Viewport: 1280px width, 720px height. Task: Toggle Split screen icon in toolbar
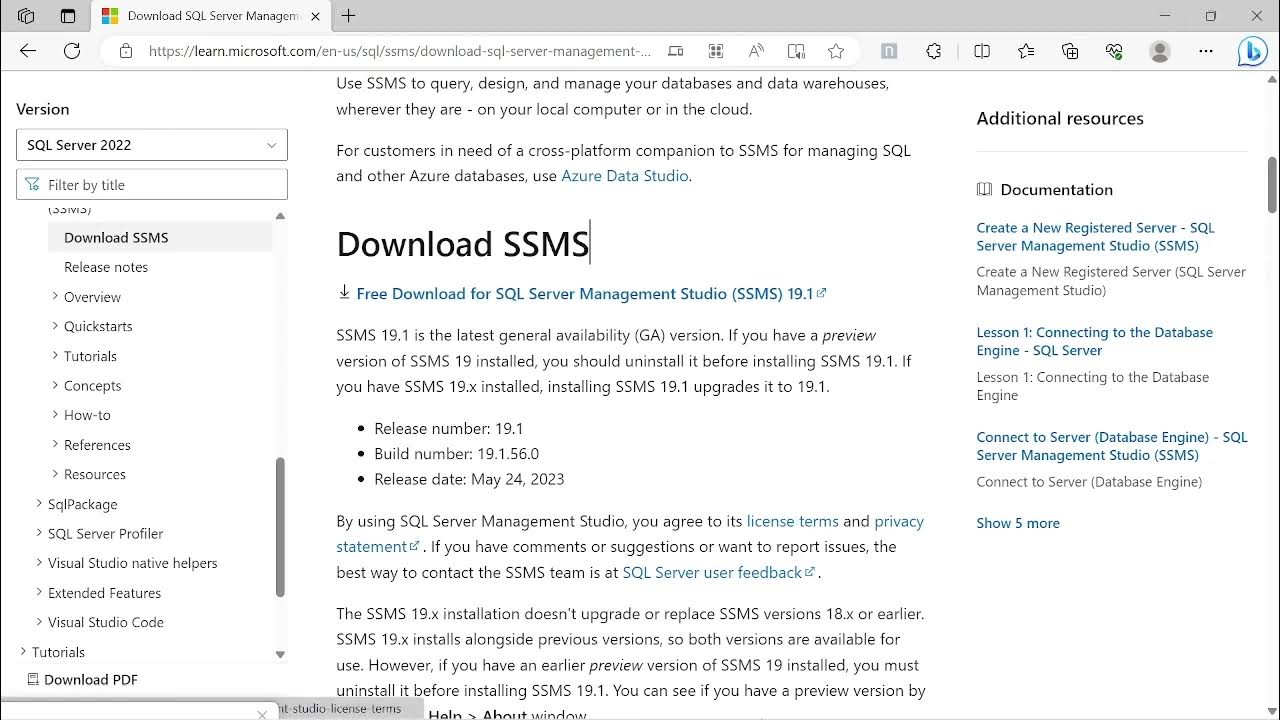click(x=982, y=51)
